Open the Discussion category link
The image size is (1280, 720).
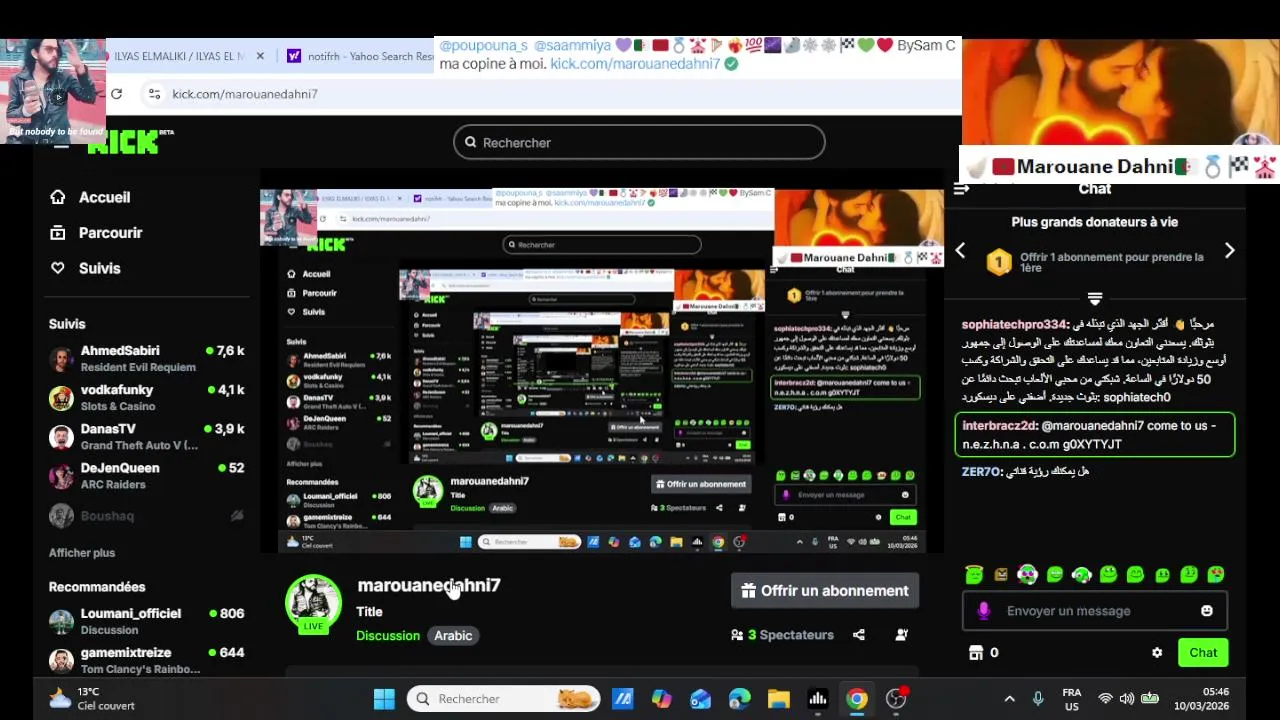click(x=388, y=636)
